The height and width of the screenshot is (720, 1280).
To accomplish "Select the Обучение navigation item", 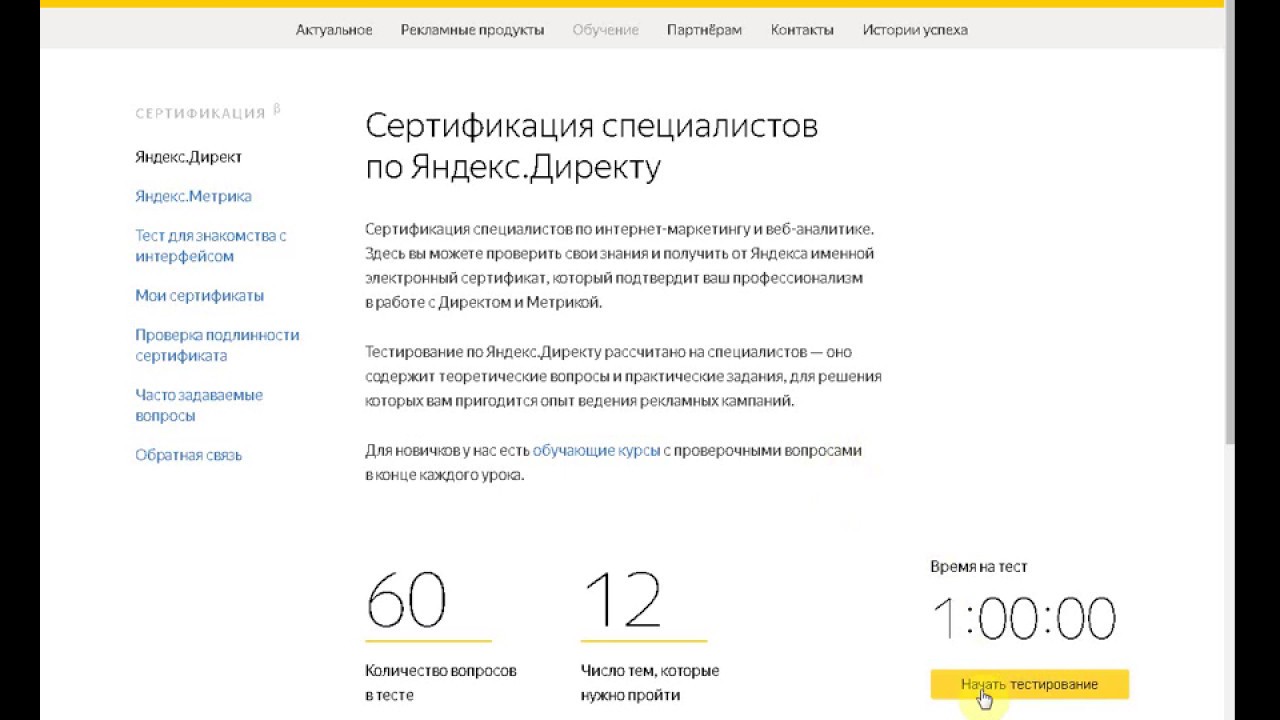I will pos(605,30).
